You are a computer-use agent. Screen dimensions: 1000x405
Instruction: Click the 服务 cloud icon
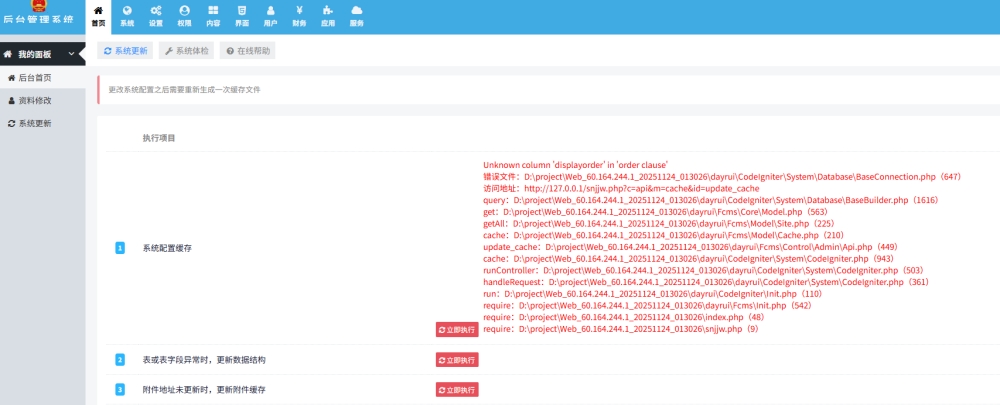point(357,15)
